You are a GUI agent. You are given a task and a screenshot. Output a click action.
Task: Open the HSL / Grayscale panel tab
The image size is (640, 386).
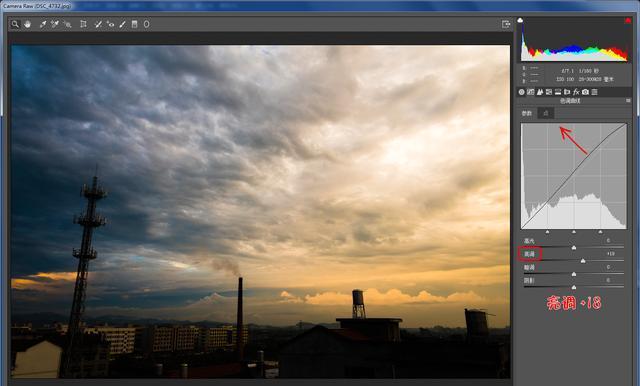click(x=549, y=92)
